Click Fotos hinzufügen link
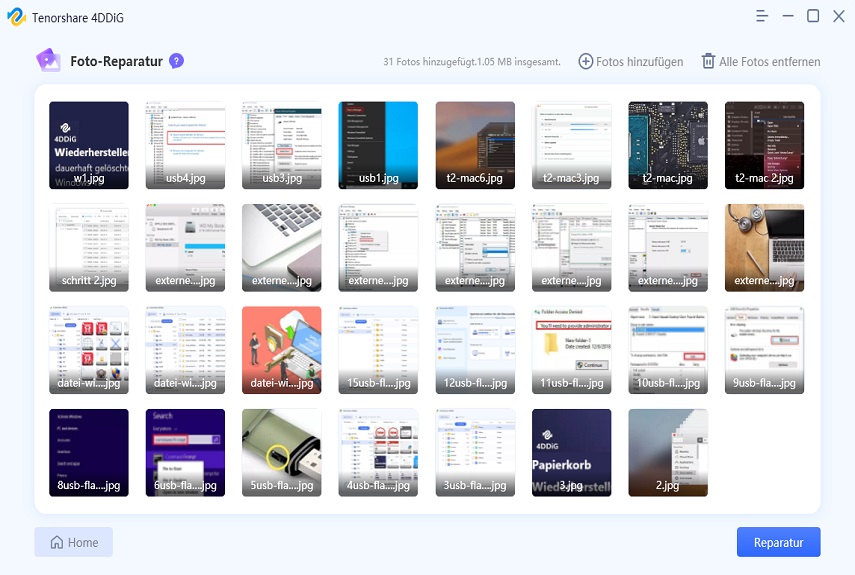The image size is (855, 575). [631, 62]
